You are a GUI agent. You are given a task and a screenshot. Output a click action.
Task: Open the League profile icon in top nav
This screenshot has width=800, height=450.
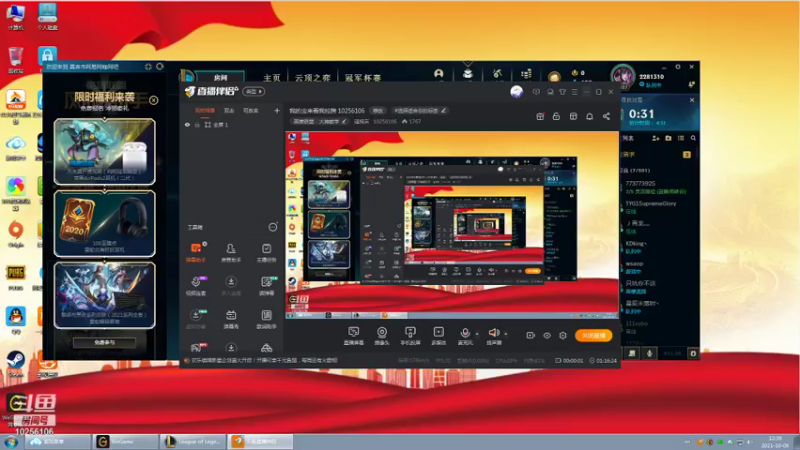[439, 74]
